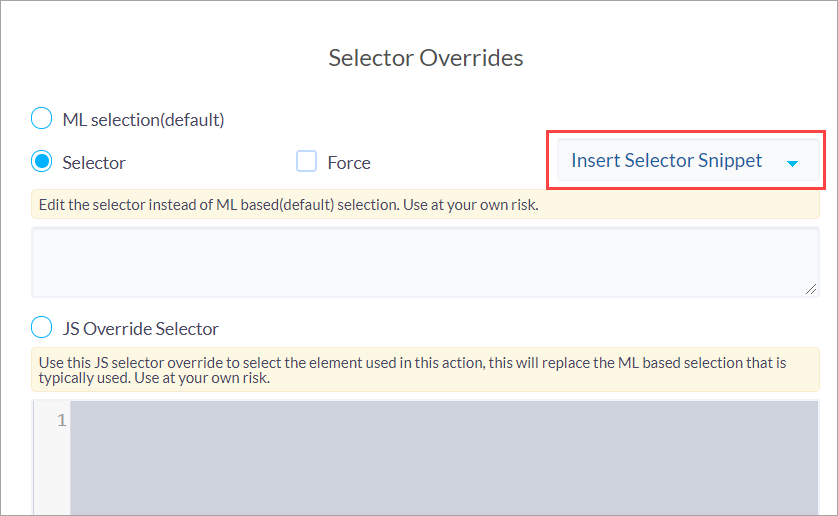Open the Insert Selector Snippet dropdown
Screen dimensions: 838x516
(x=688, y=160)
